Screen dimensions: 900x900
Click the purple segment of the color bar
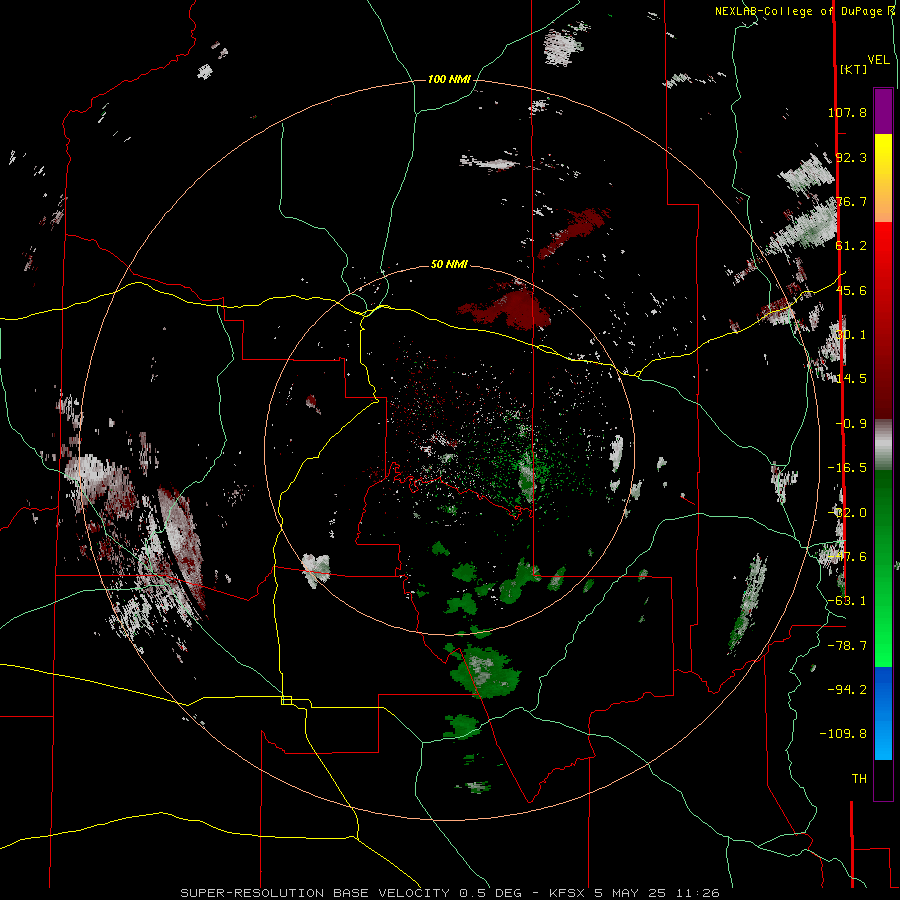883,111
